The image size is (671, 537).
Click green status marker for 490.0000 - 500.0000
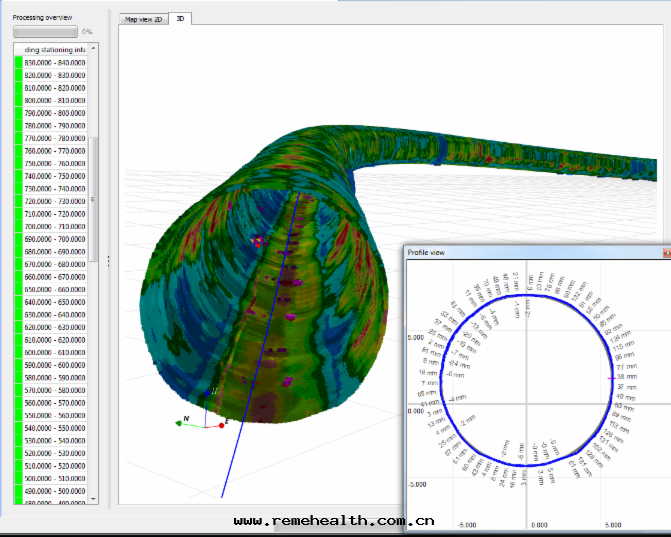18,491
